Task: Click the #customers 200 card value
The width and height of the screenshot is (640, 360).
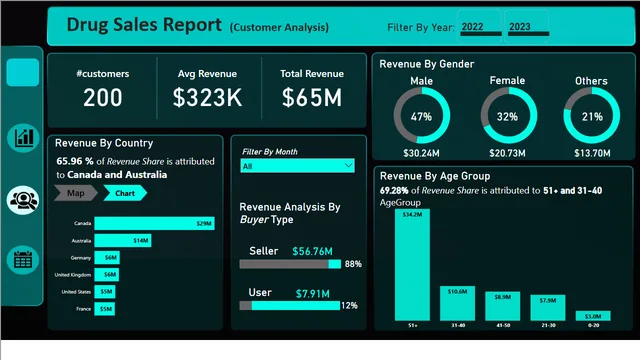Action: pyautogui.click(x=103, y=98)
